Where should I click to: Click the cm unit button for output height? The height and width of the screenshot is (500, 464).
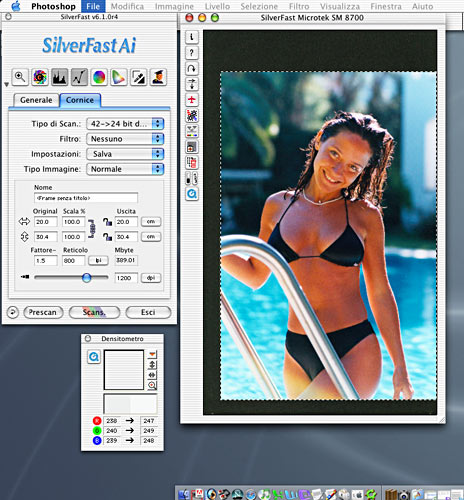coord(151,237)
